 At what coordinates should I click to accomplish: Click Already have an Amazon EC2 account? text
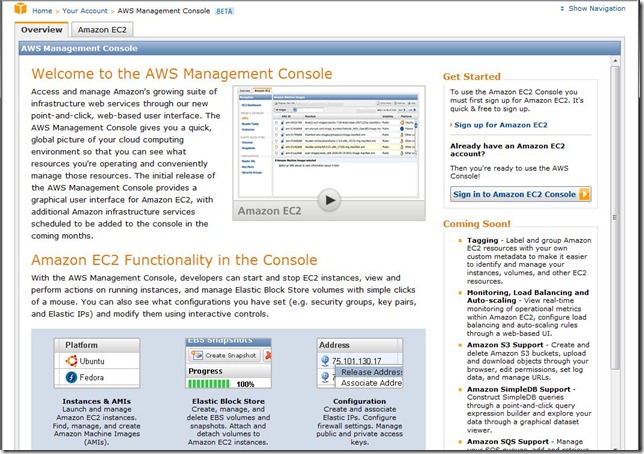click(507, 150)
